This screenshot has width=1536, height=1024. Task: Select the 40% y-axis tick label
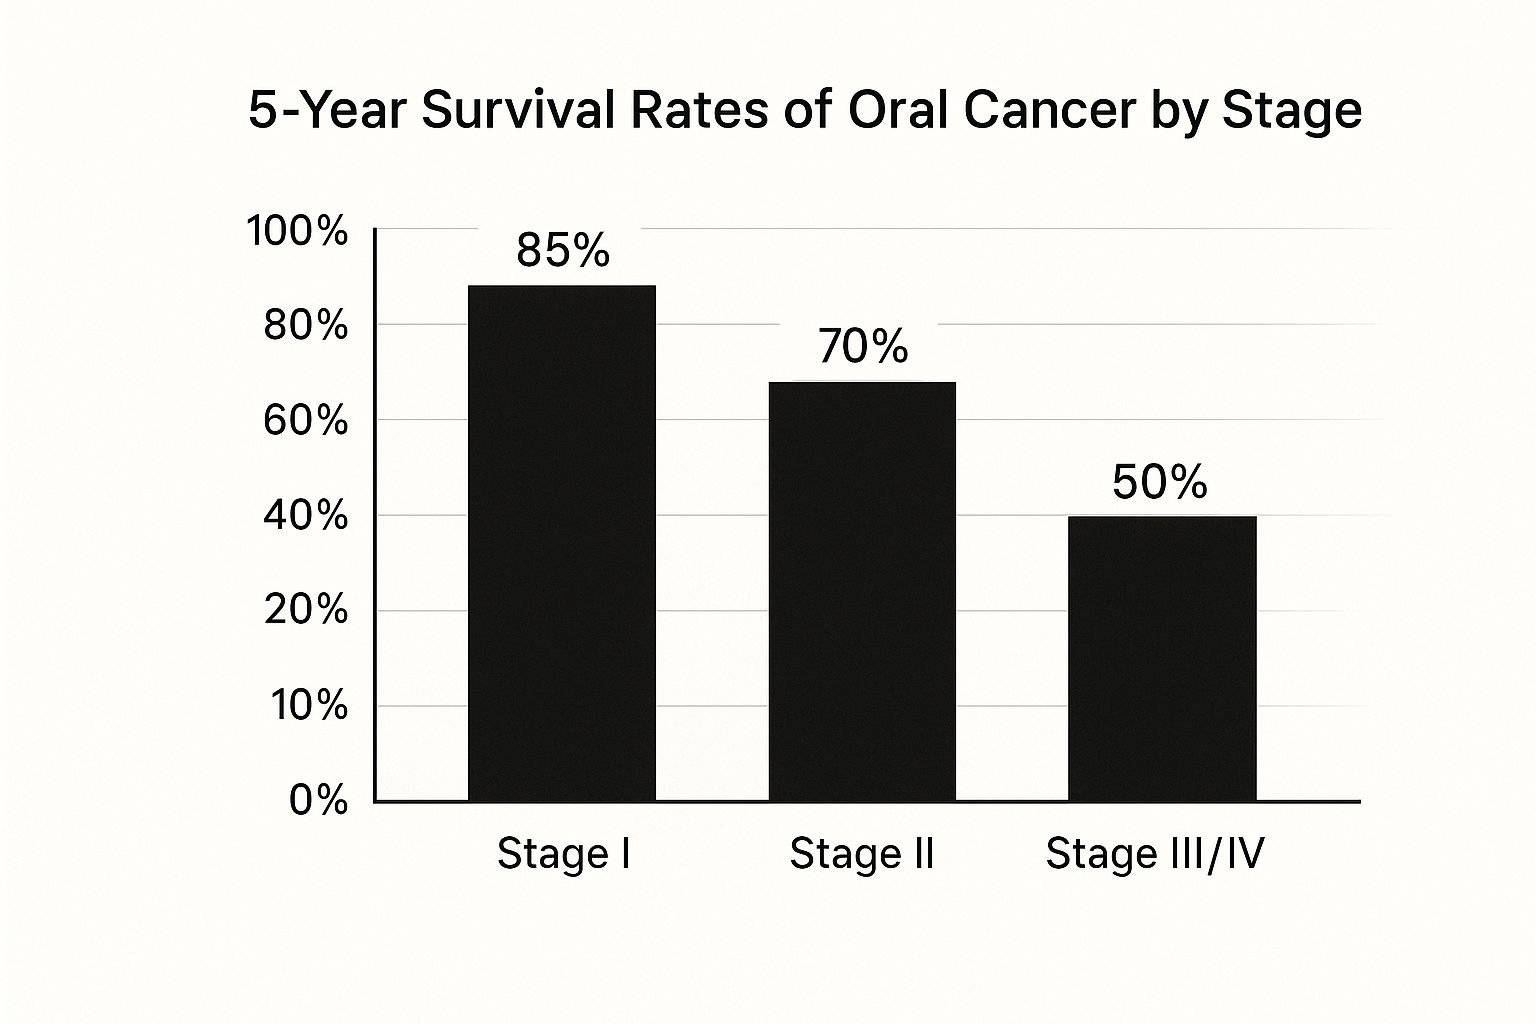pyautogui.click(x=305, y=516)
